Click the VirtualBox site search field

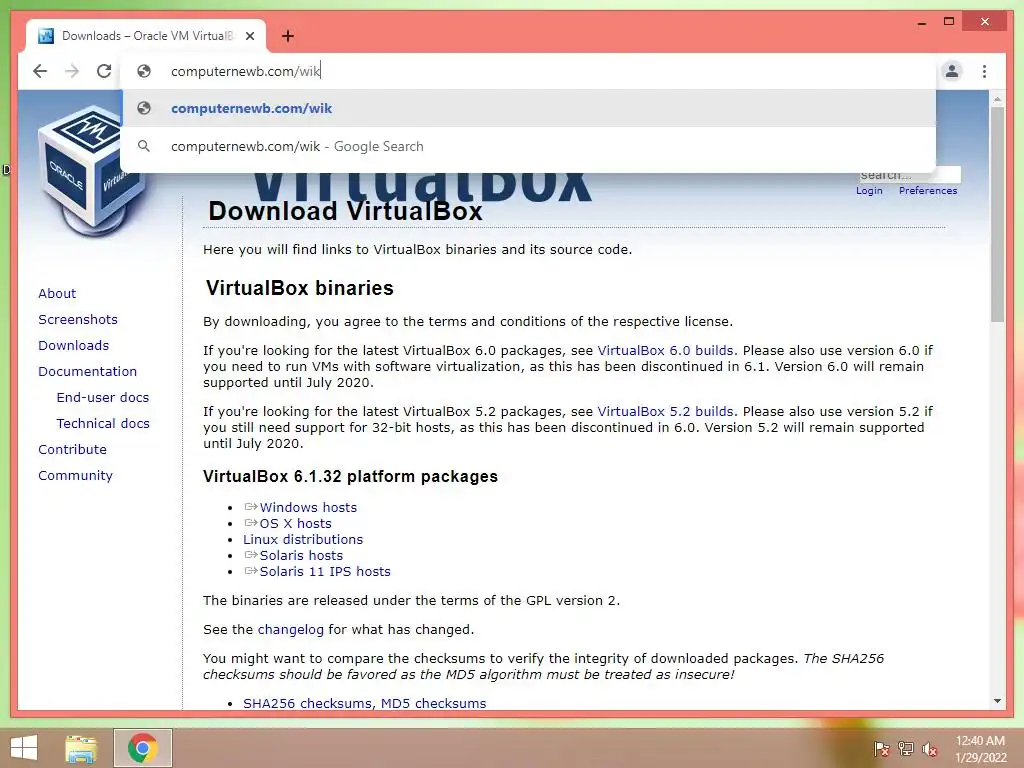909,175
